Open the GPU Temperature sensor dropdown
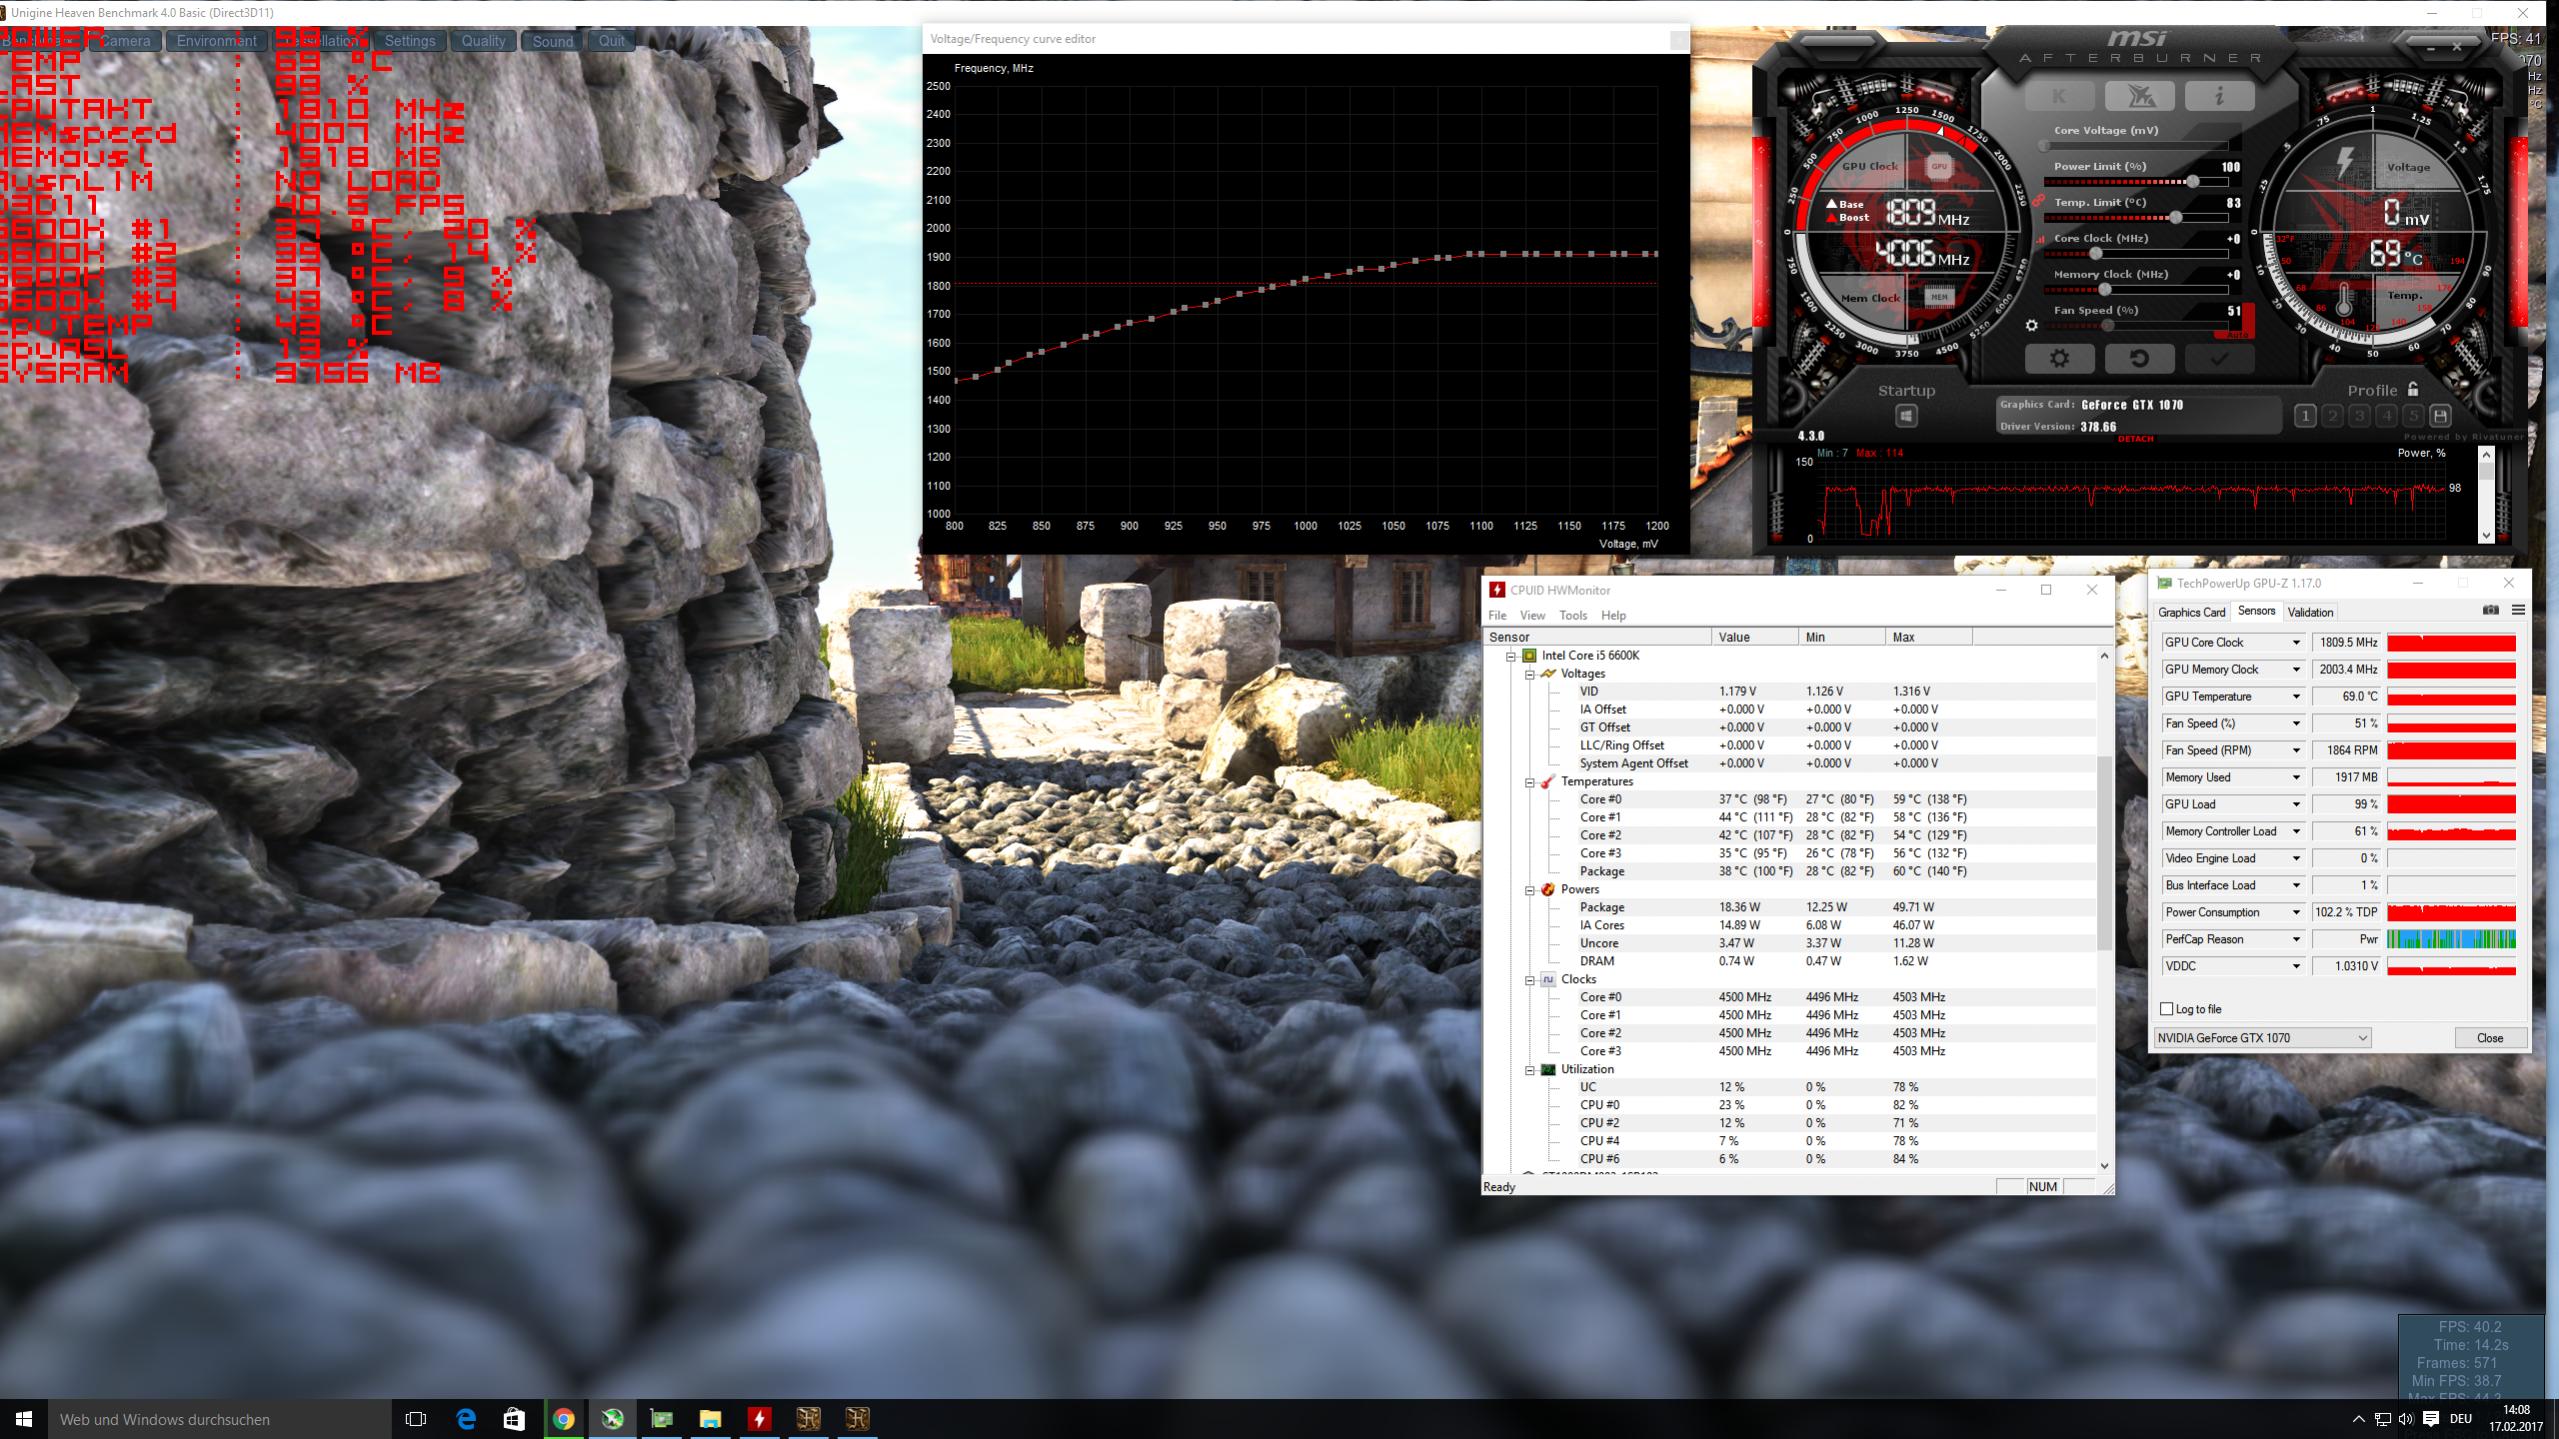Viewport: 2559px width, 1439px height. (x=2296, y=697)
